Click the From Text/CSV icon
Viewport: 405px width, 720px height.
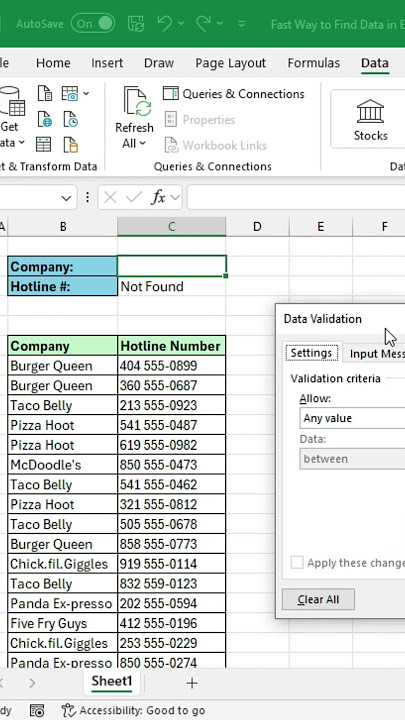[x=45, y=94]
